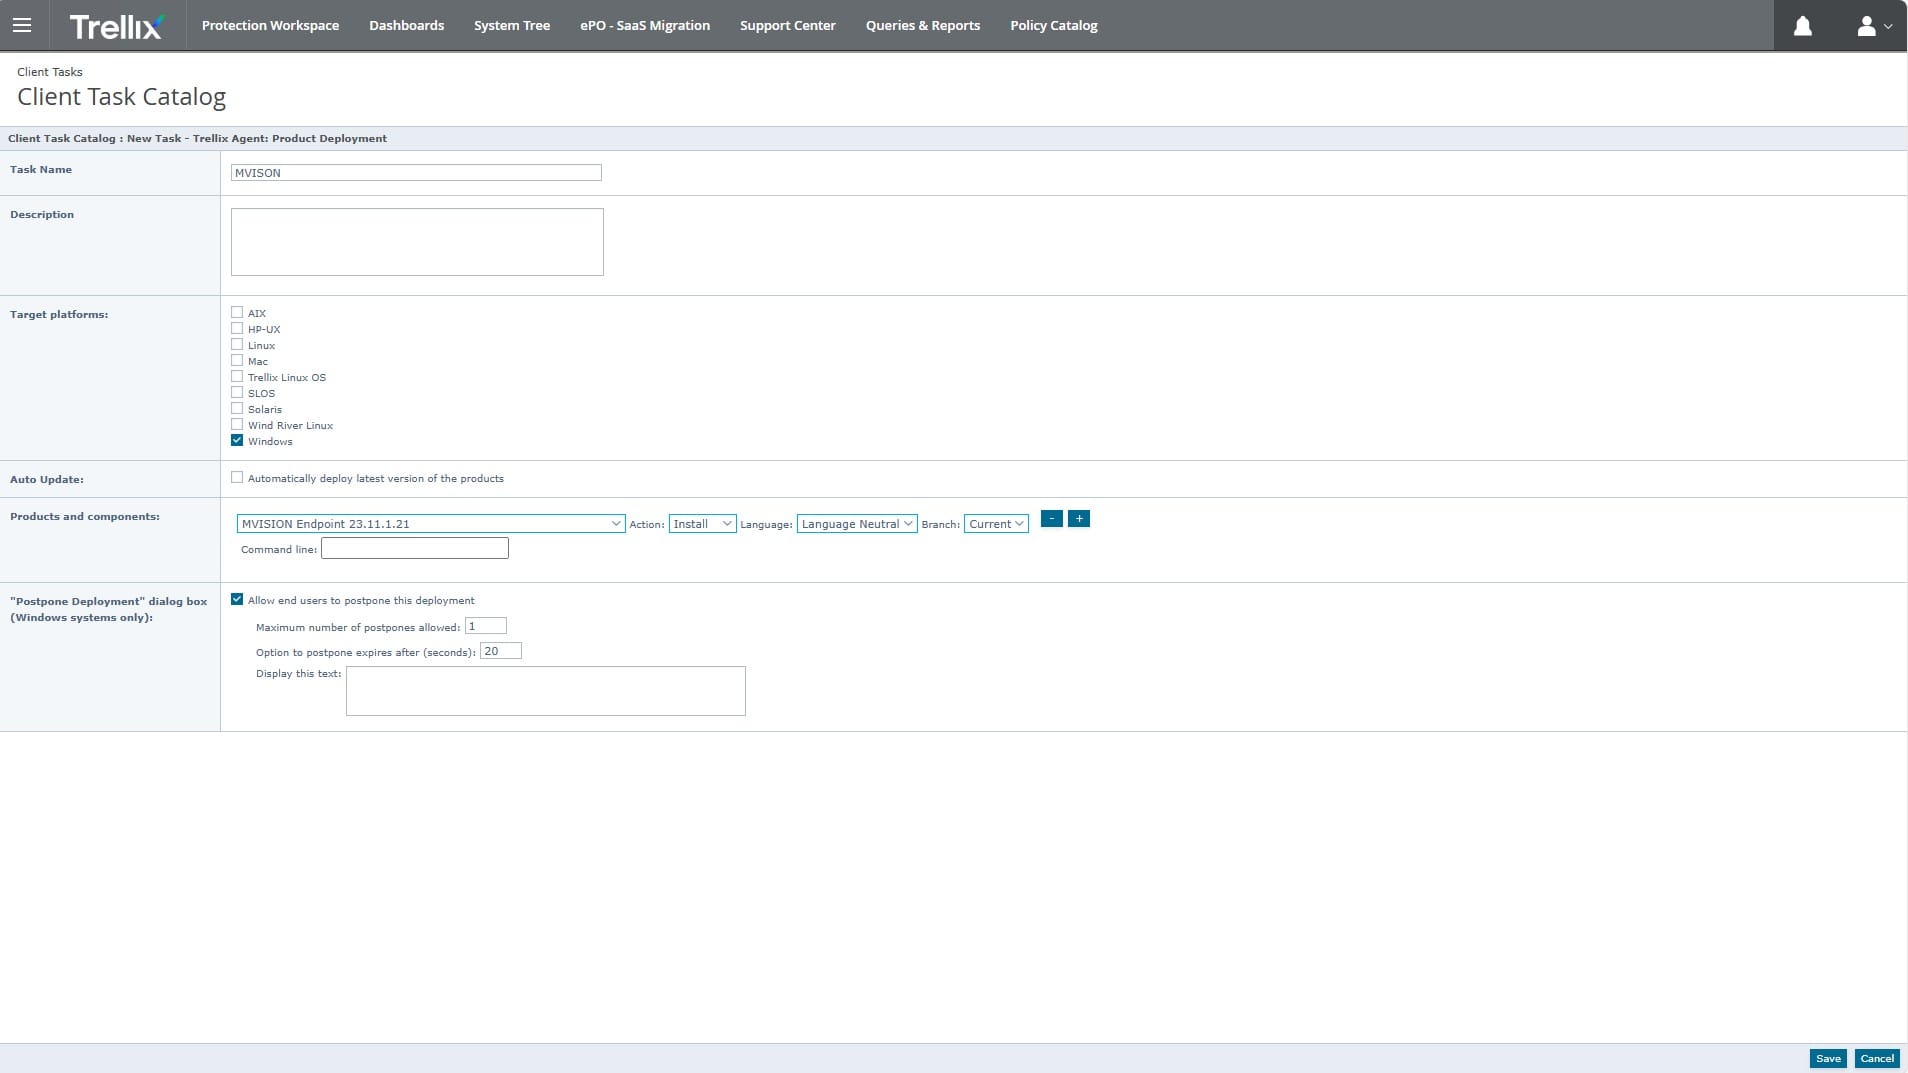Navigate to Support Center
Screen dimensions: 1908x1073
tap(788, 25)
